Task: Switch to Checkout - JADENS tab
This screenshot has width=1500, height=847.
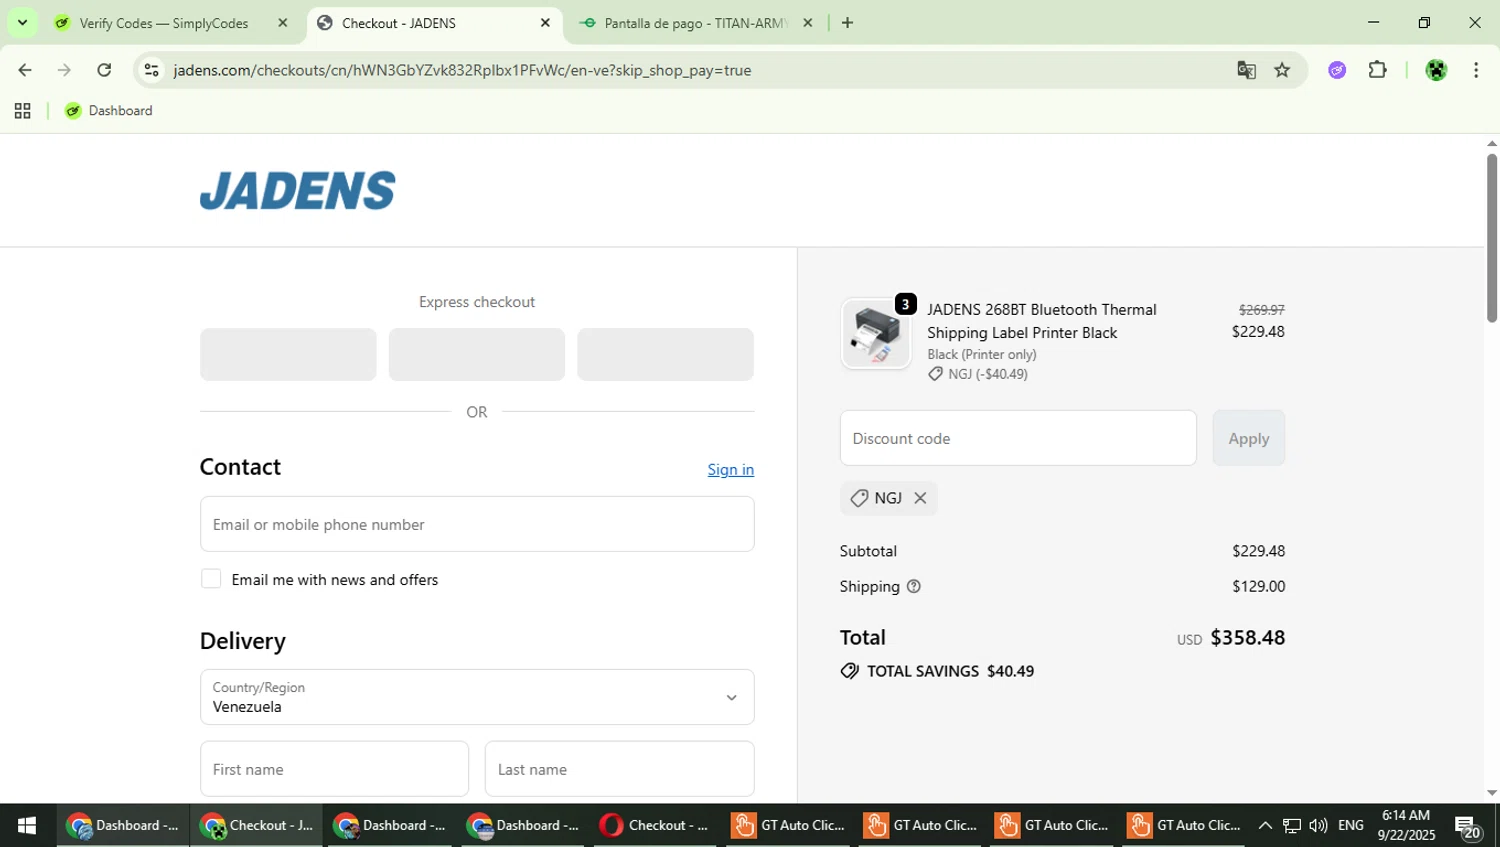Action: click(x=435, y=23)
